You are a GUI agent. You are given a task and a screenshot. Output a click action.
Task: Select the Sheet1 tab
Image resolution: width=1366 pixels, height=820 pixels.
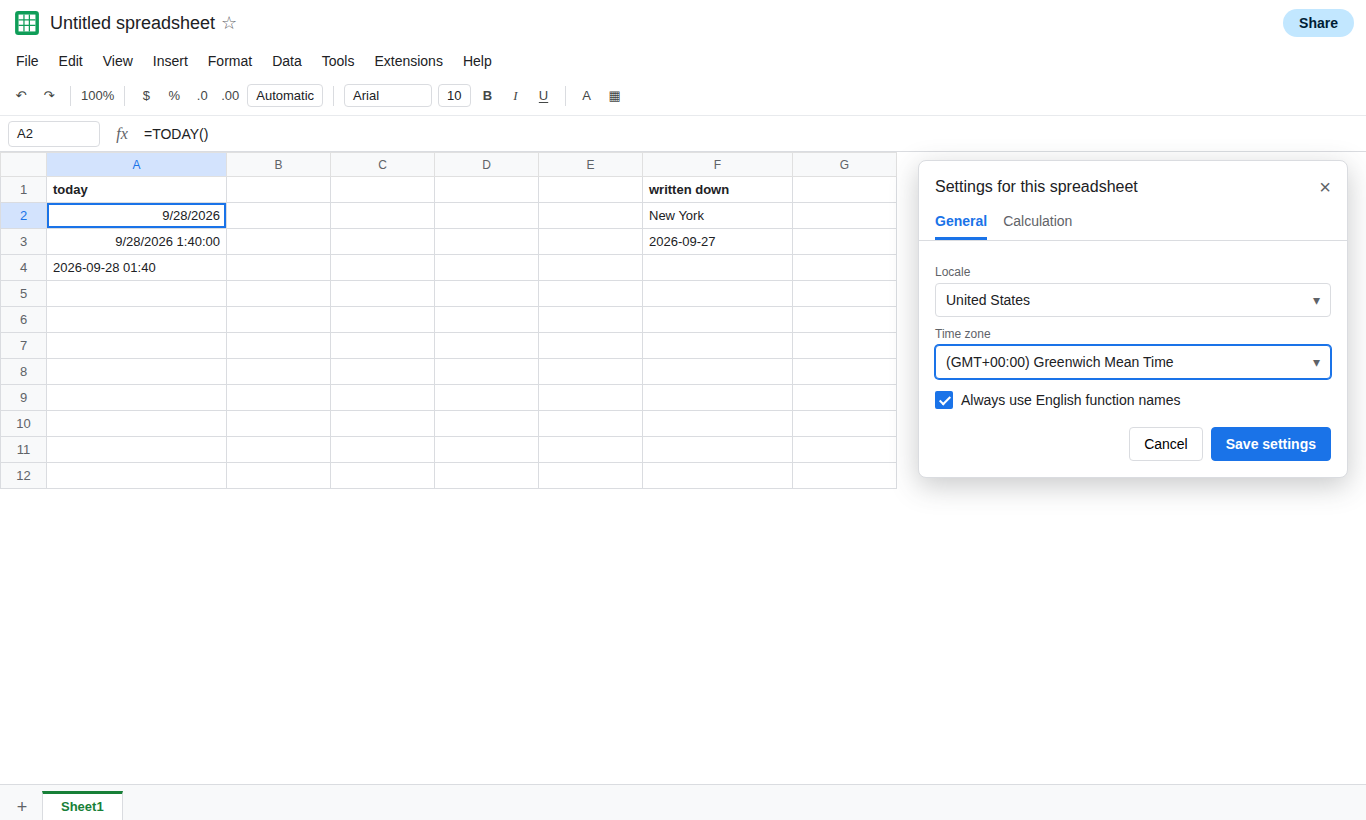(x=82, y=806)
